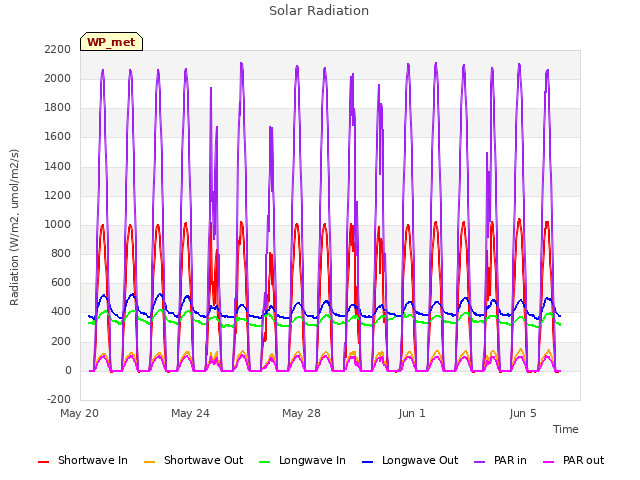The width and height of the screenshot is (640, 480).
Task: Click the 1800 y-axis tick label
Action: [58, 108]
